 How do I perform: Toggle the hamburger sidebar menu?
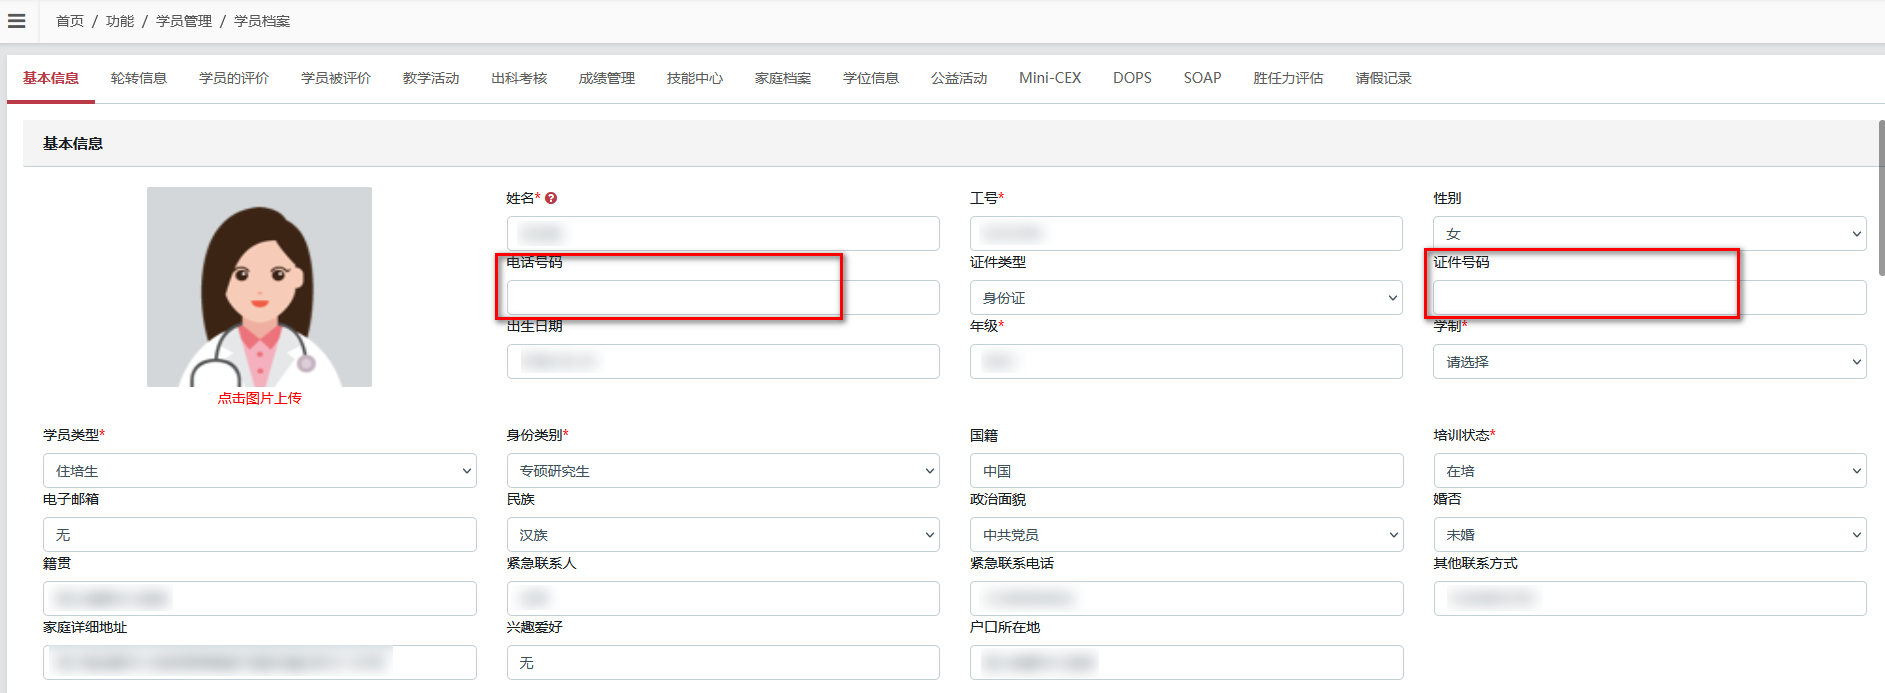pos(17,21)
